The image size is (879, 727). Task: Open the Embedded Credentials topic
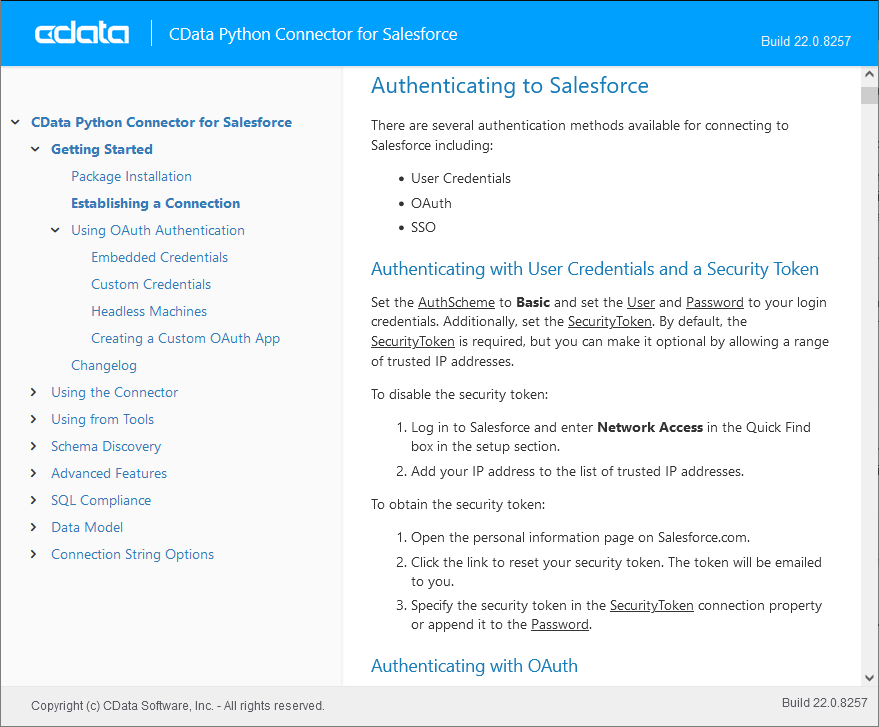[159, 257]
